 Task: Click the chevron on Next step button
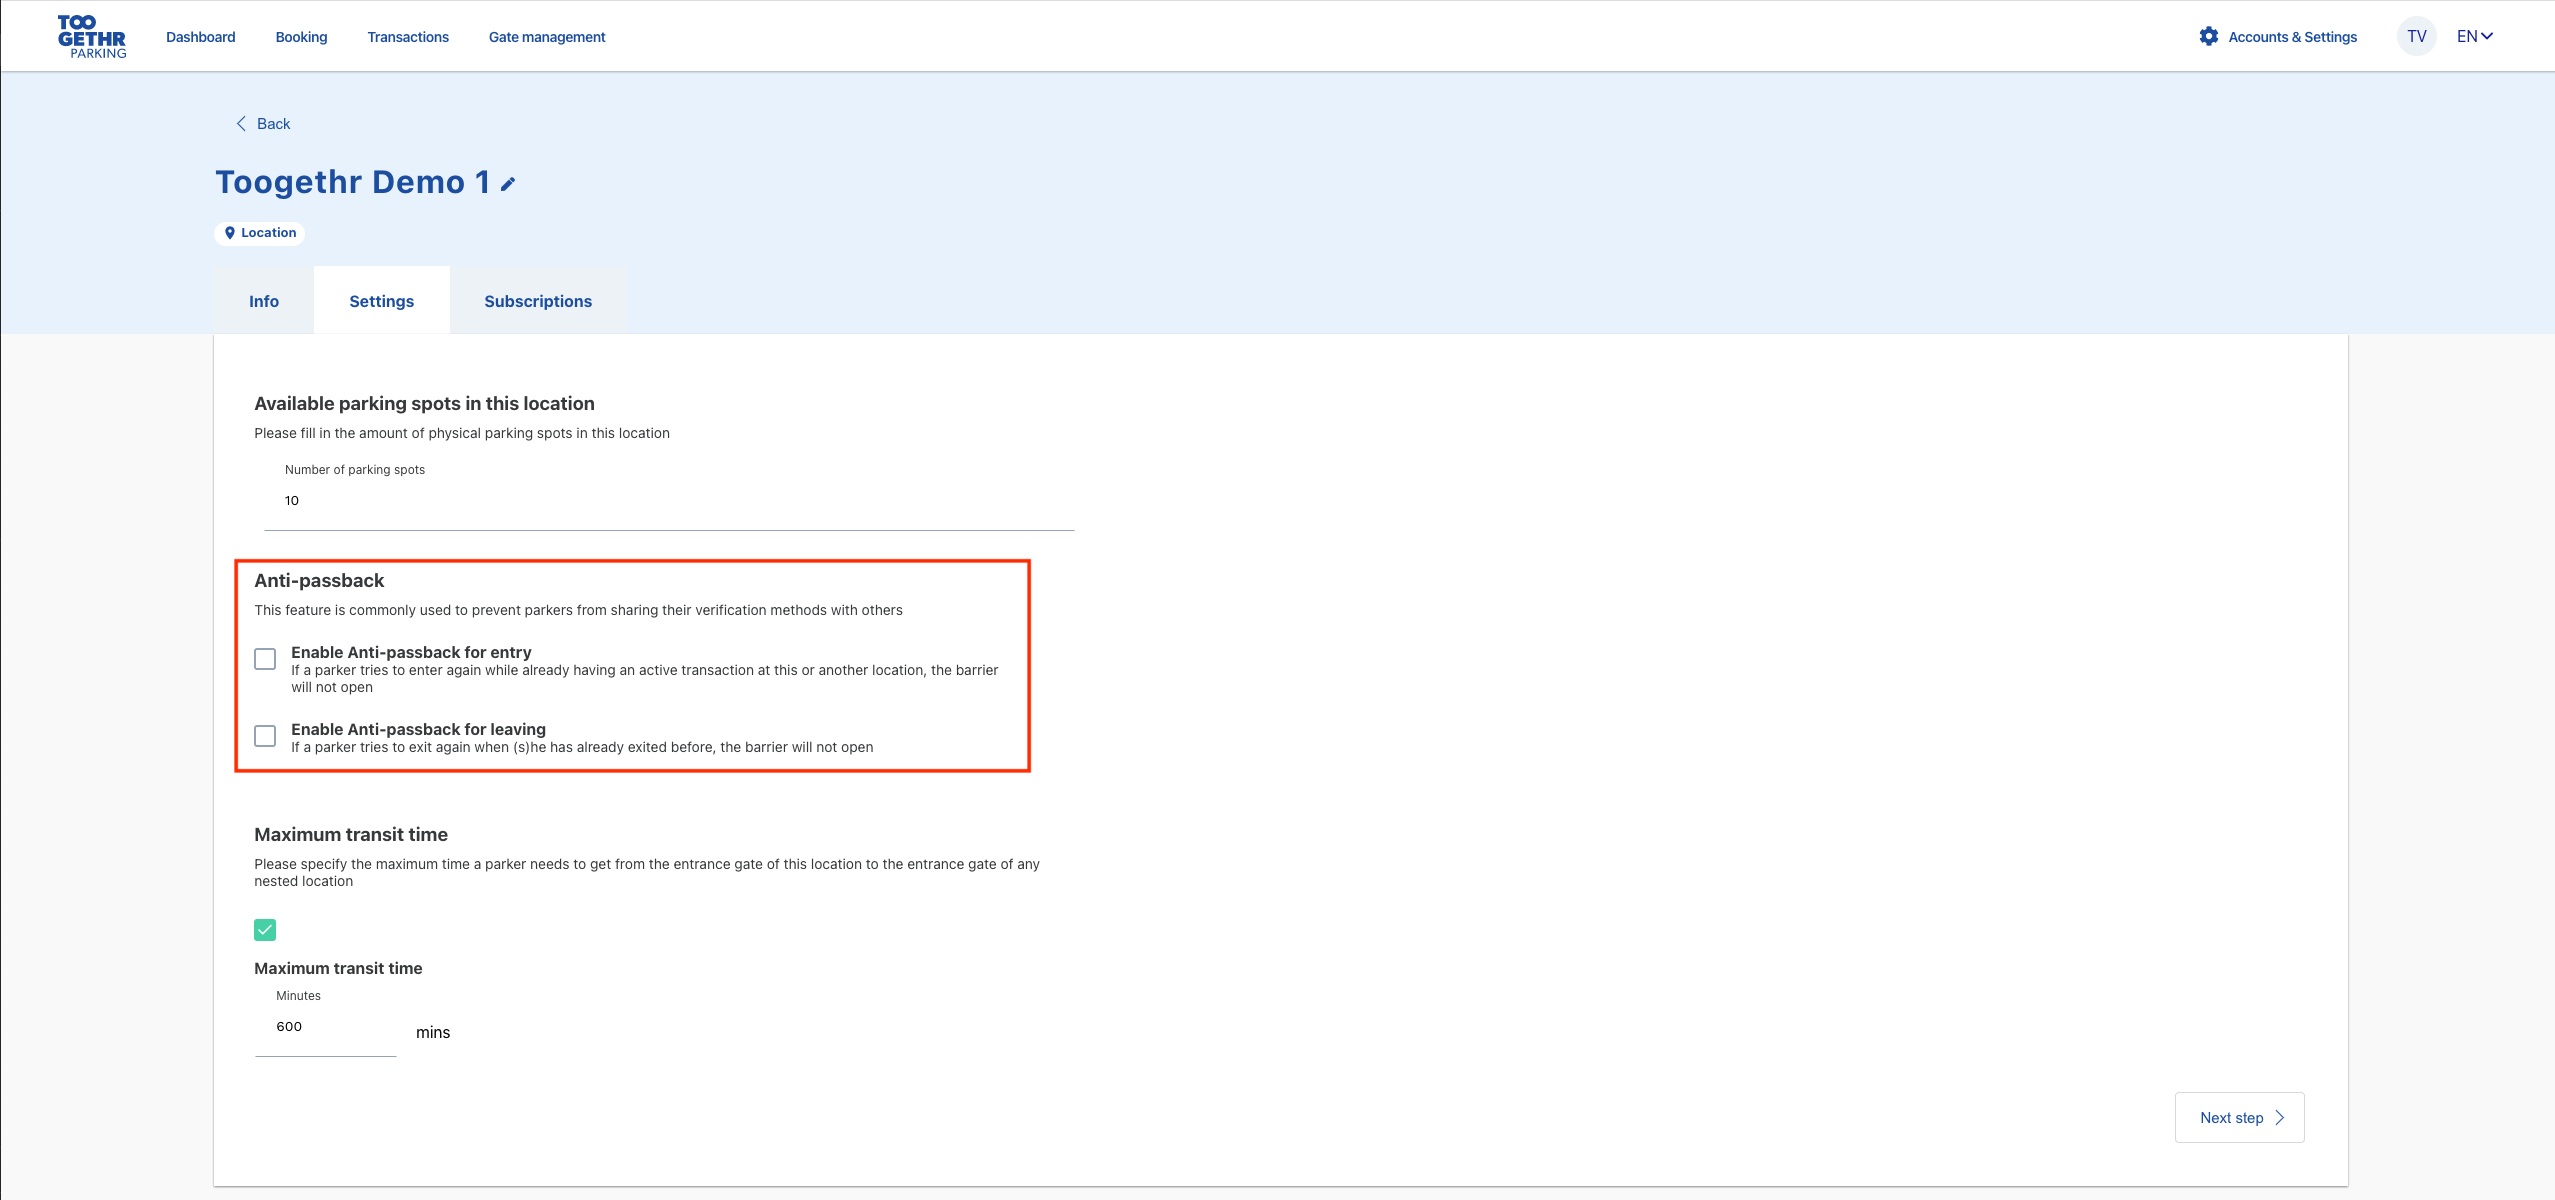coord(2279,1118)
